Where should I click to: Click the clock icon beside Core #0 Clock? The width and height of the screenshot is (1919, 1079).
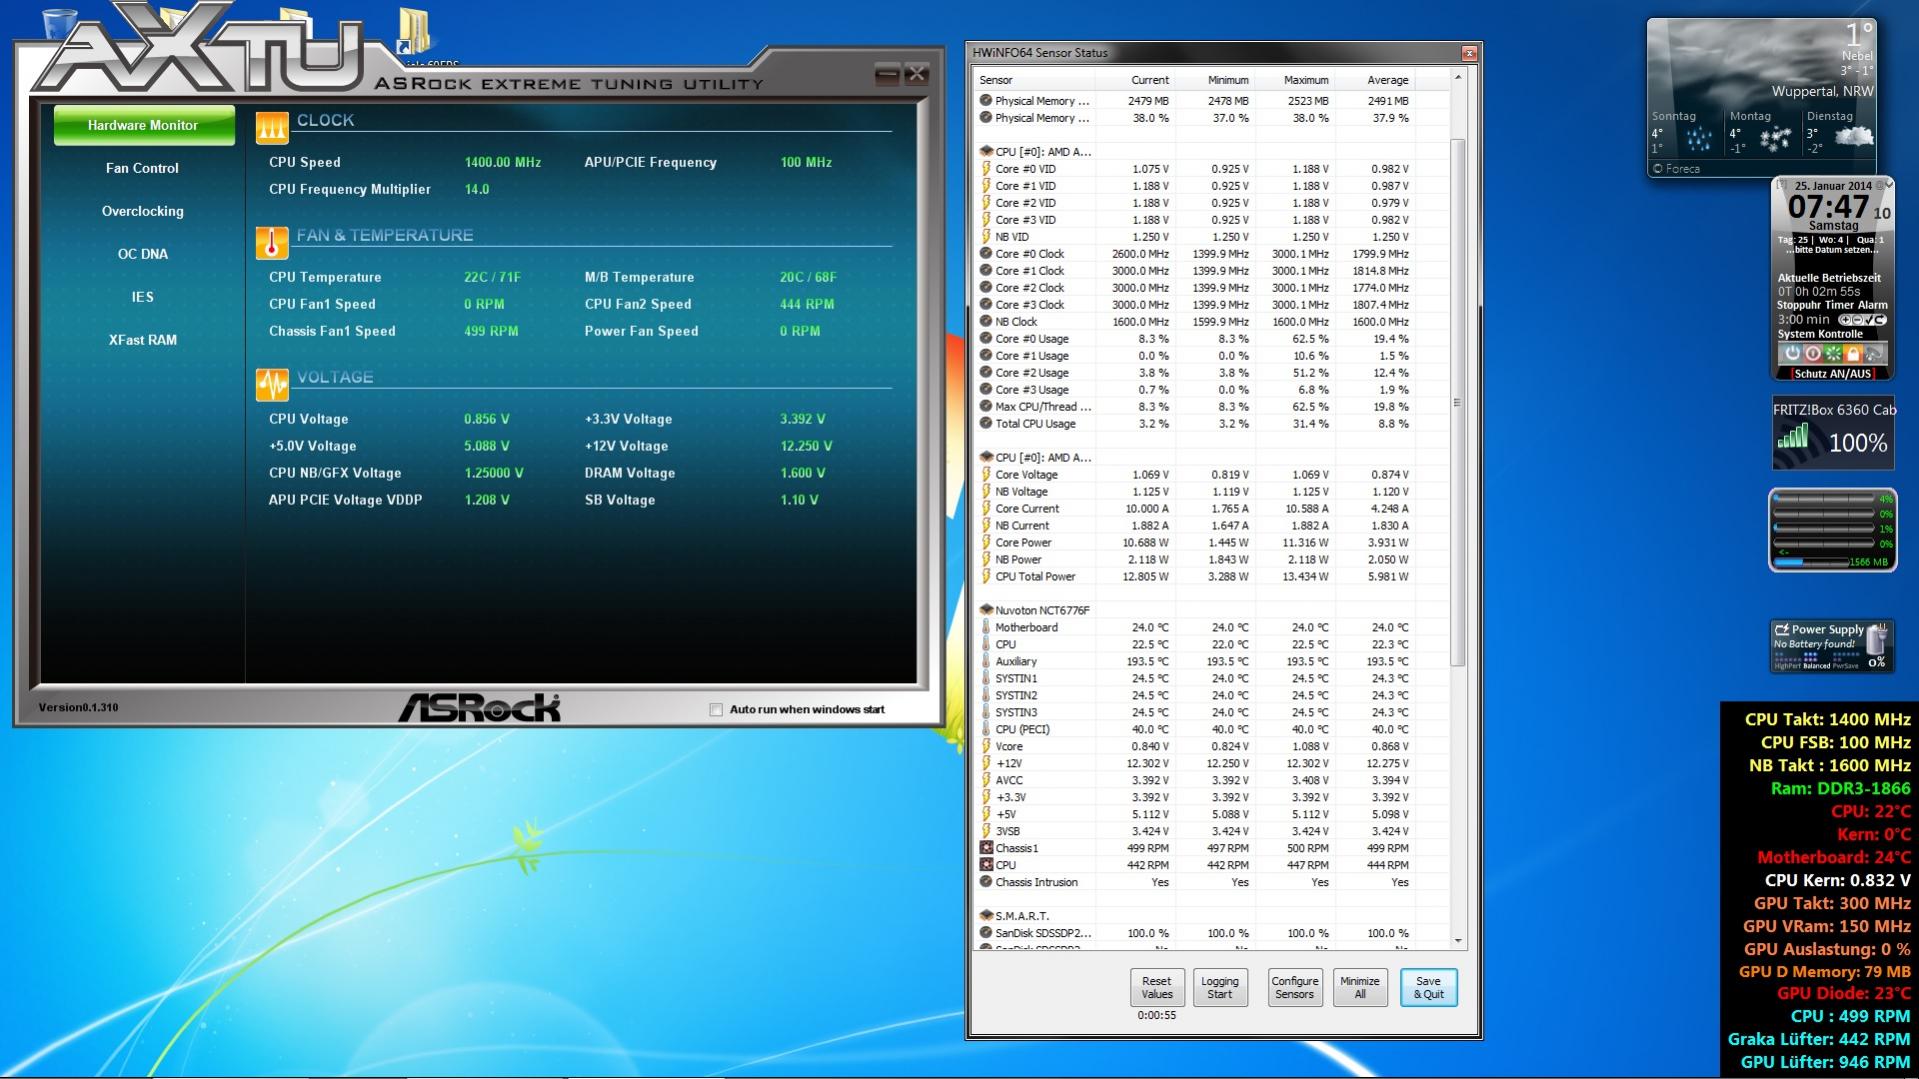click(x=986, y=254)
